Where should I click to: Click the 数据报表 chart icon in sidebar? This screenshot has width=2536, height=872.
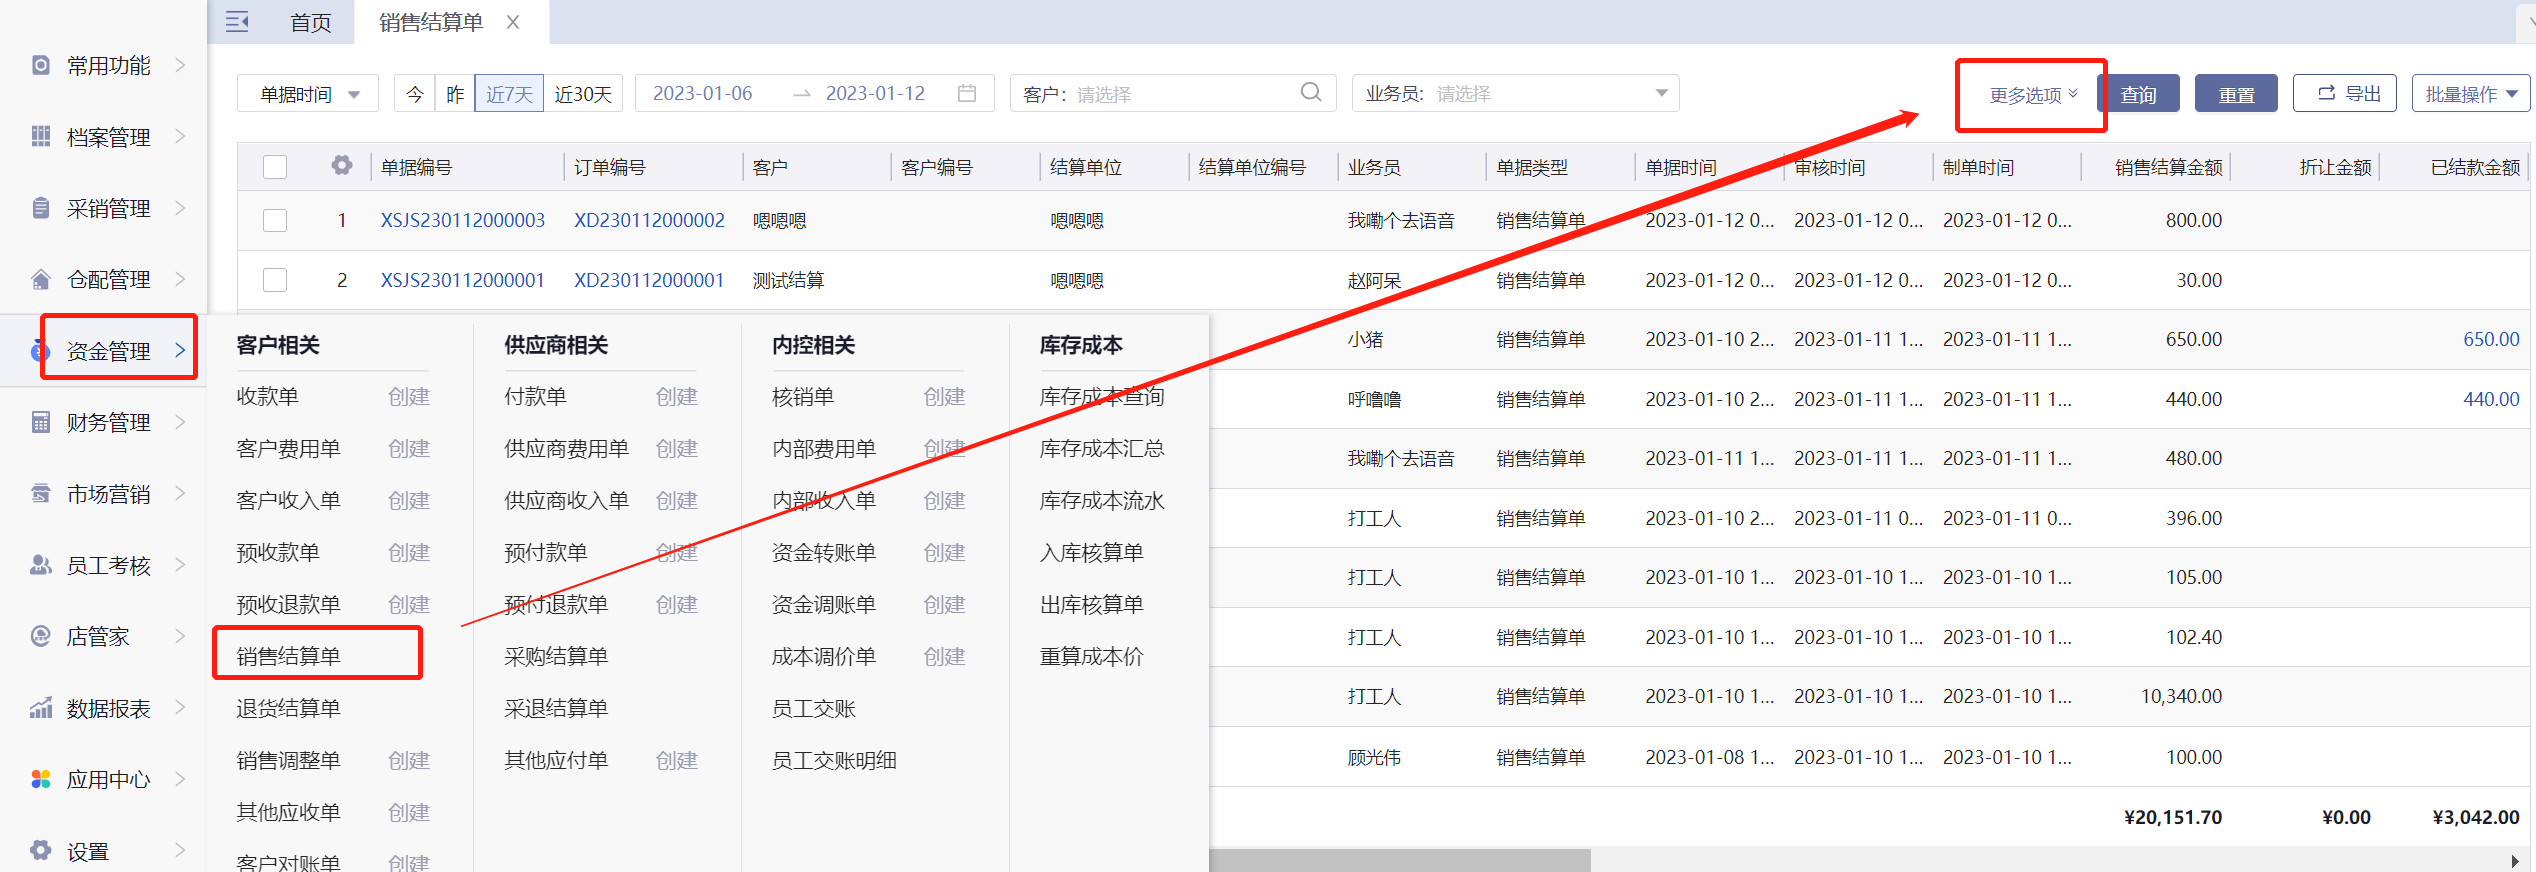point(41,708)
